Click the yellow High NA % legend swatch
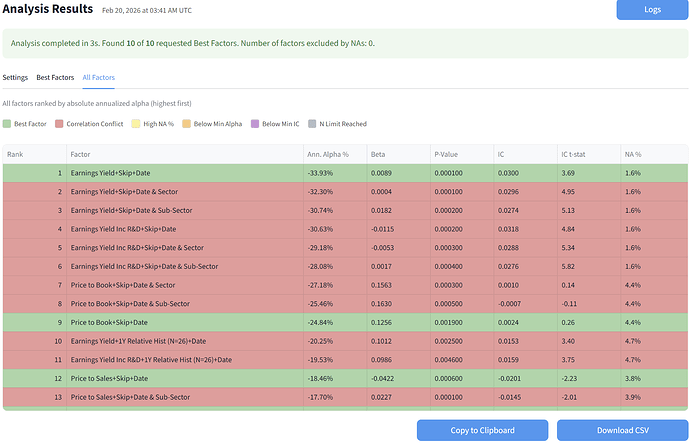Viewport: 690px width, 447px height. pos(135,124)
